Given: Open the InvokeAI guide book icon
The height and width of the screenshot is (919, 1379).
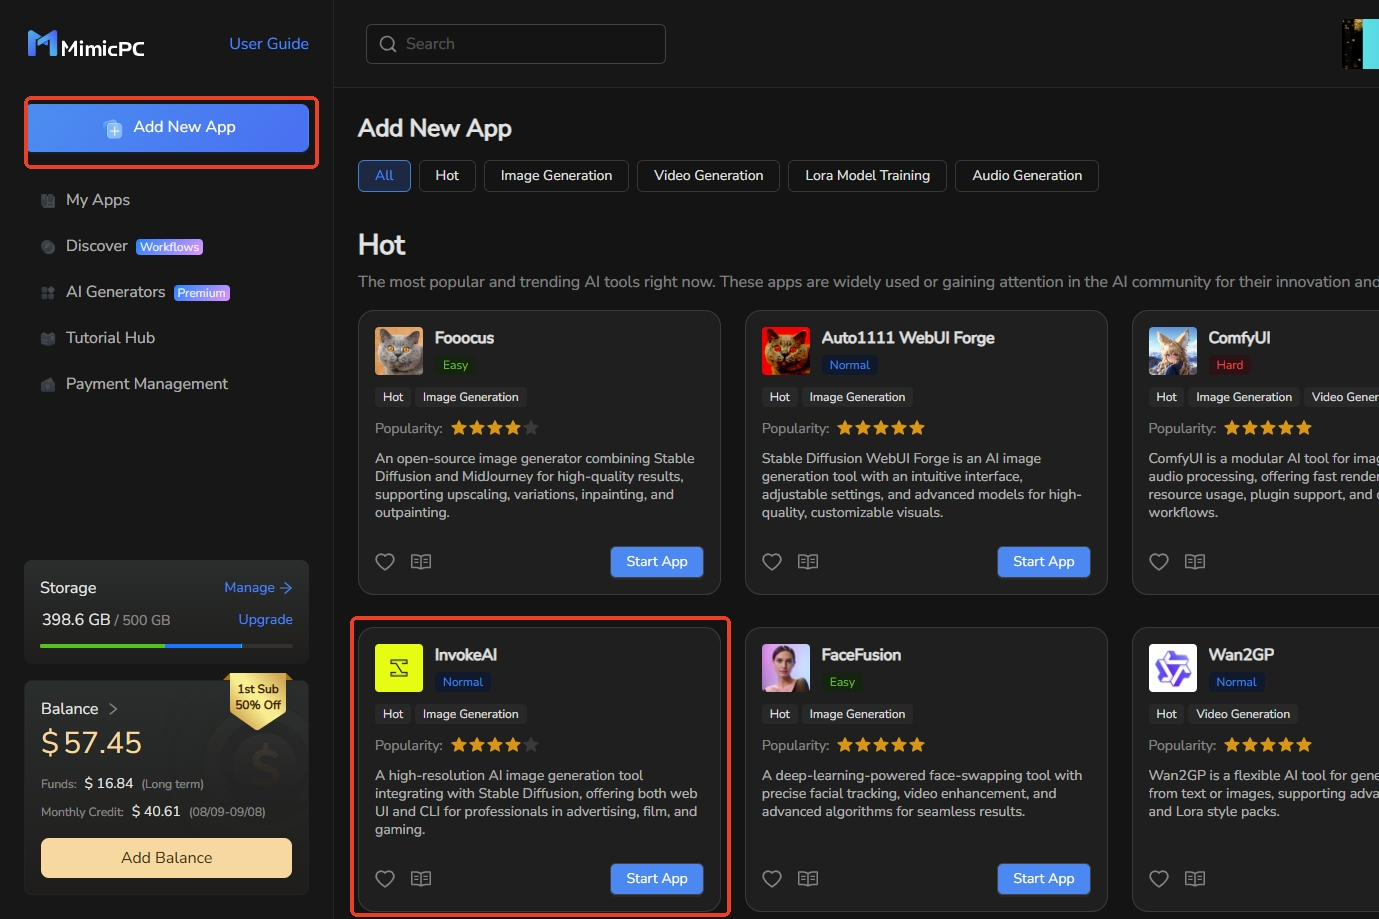Looking at the screenshot, I should tap(421, 879).
